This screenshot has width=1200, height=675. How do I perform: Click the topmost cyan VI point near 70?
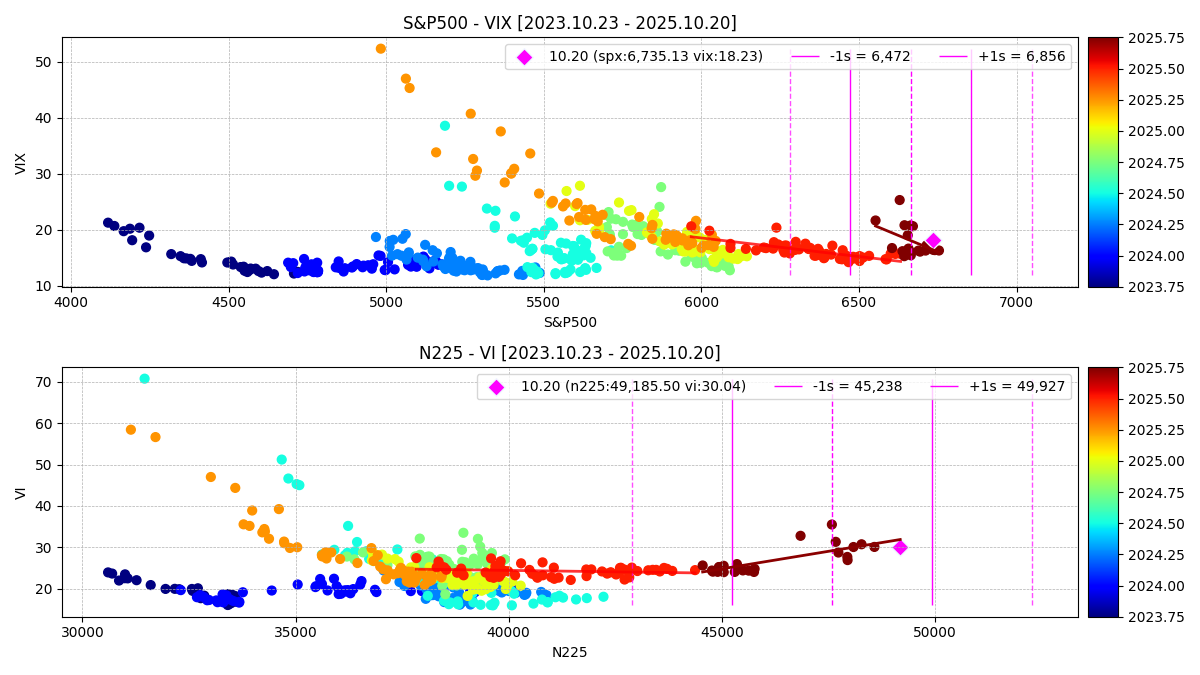tap(145, 379)
